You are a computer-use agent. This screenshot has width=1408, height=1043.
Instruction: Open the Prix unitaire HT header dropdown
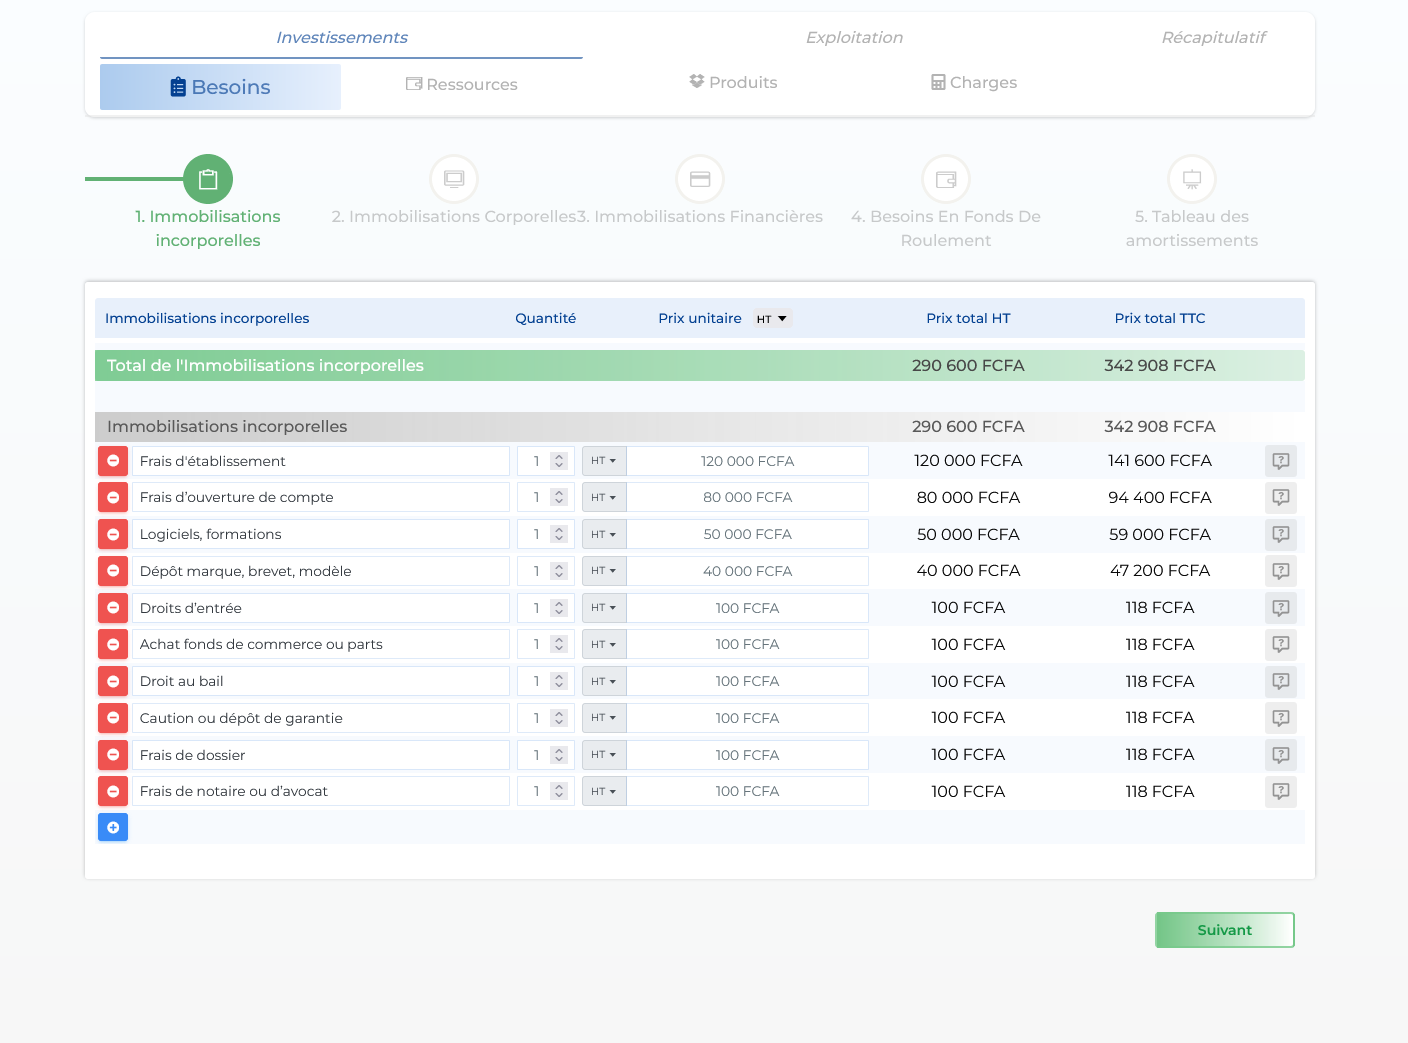click(772, 319)
